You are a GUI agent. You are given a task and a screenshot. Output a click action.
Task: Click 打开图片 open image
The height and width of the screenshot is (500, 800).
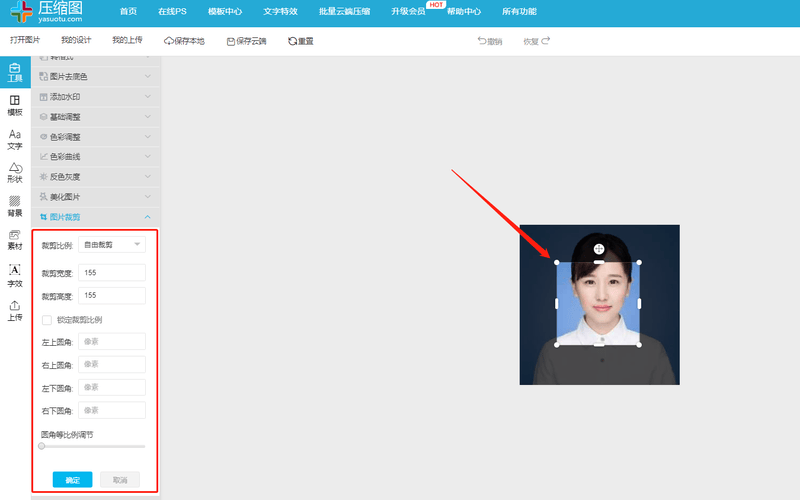(25, 40)
